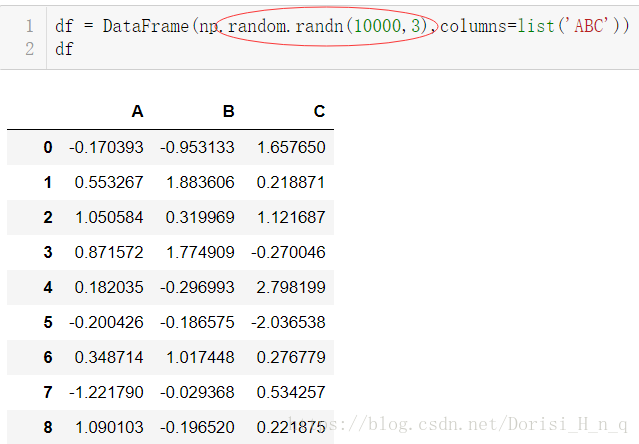Image resolution: width=639 pixels, height=444 pixels.
Task: Select cell value 1.883606
Action: pos(200,182)
